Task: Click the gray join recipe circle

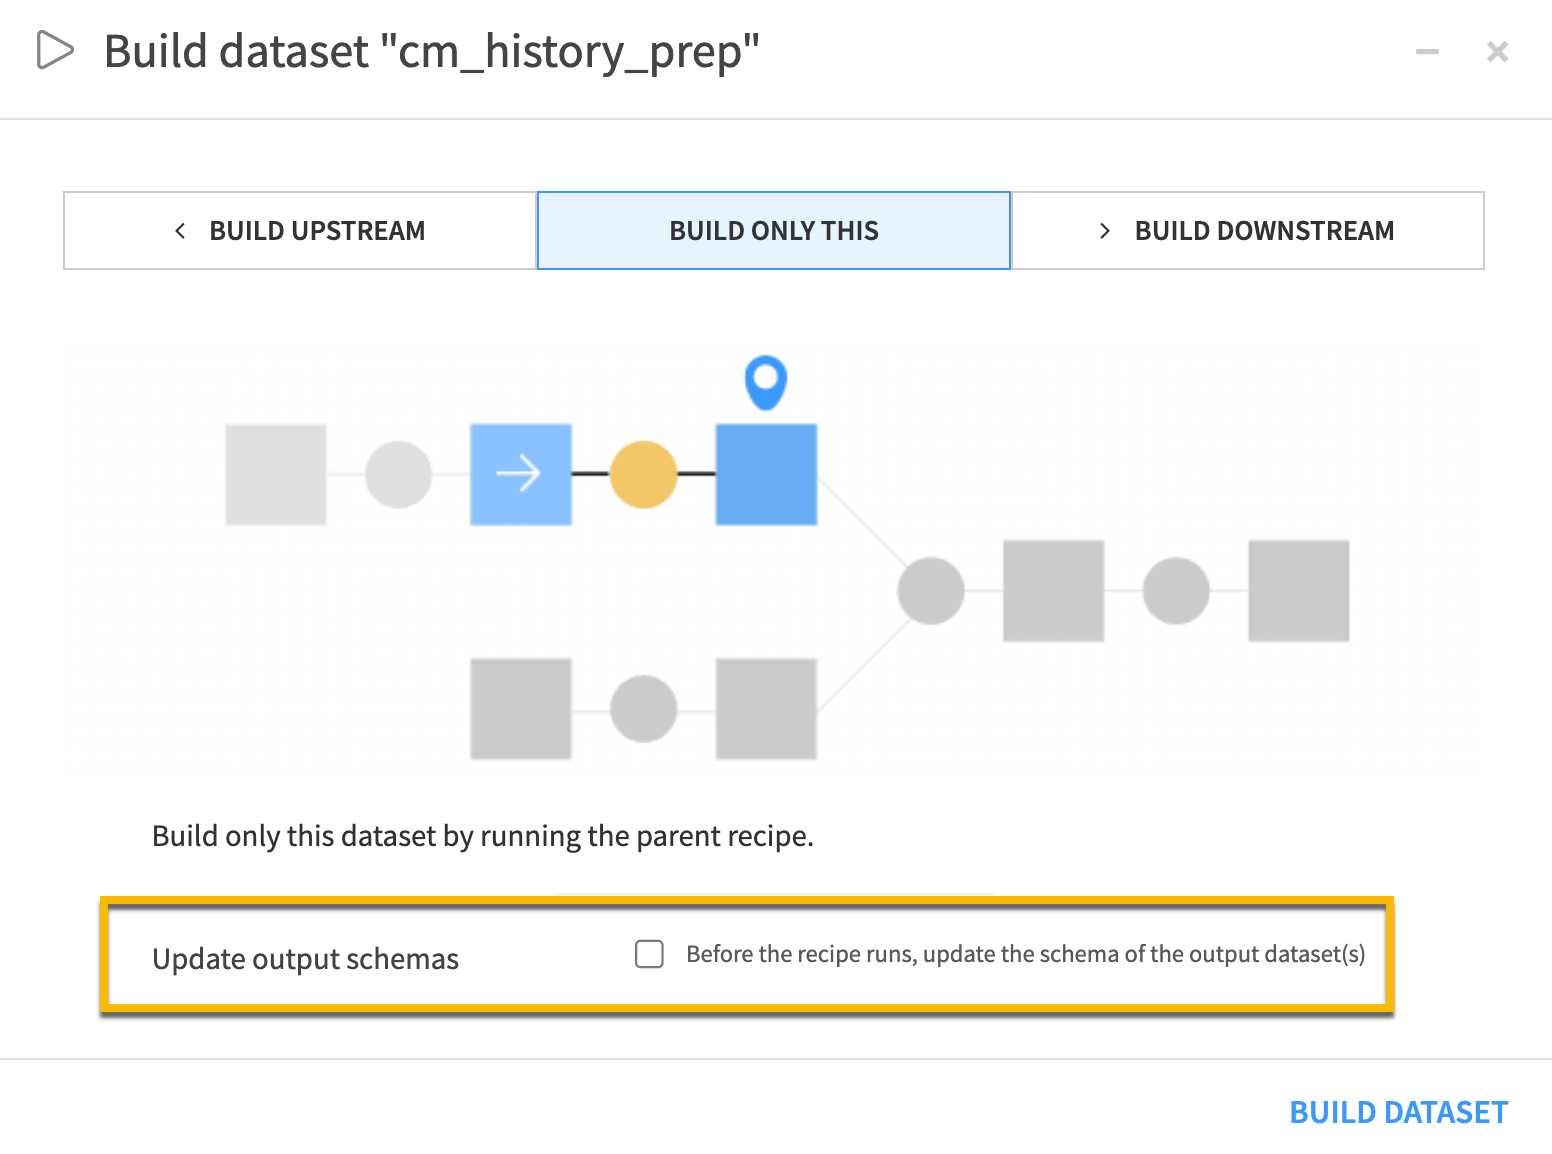Action: 930,591
